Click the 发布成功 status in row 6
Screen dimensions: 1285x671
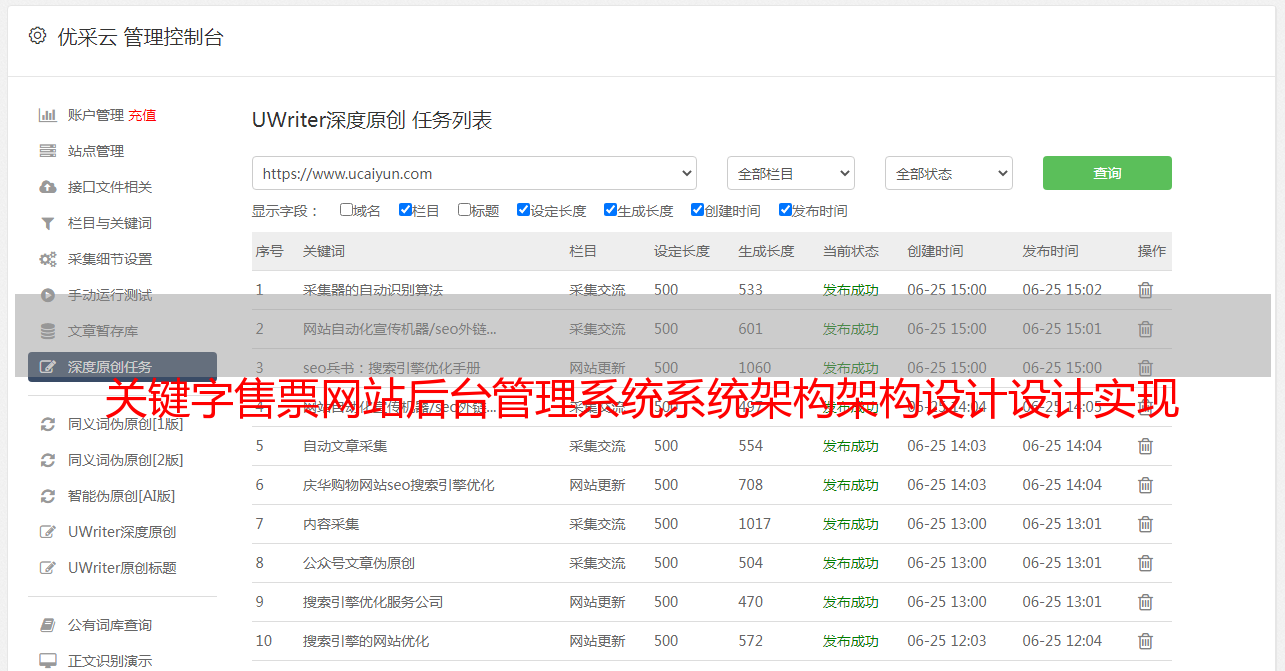pyautogui.click(x=851, y=485)
